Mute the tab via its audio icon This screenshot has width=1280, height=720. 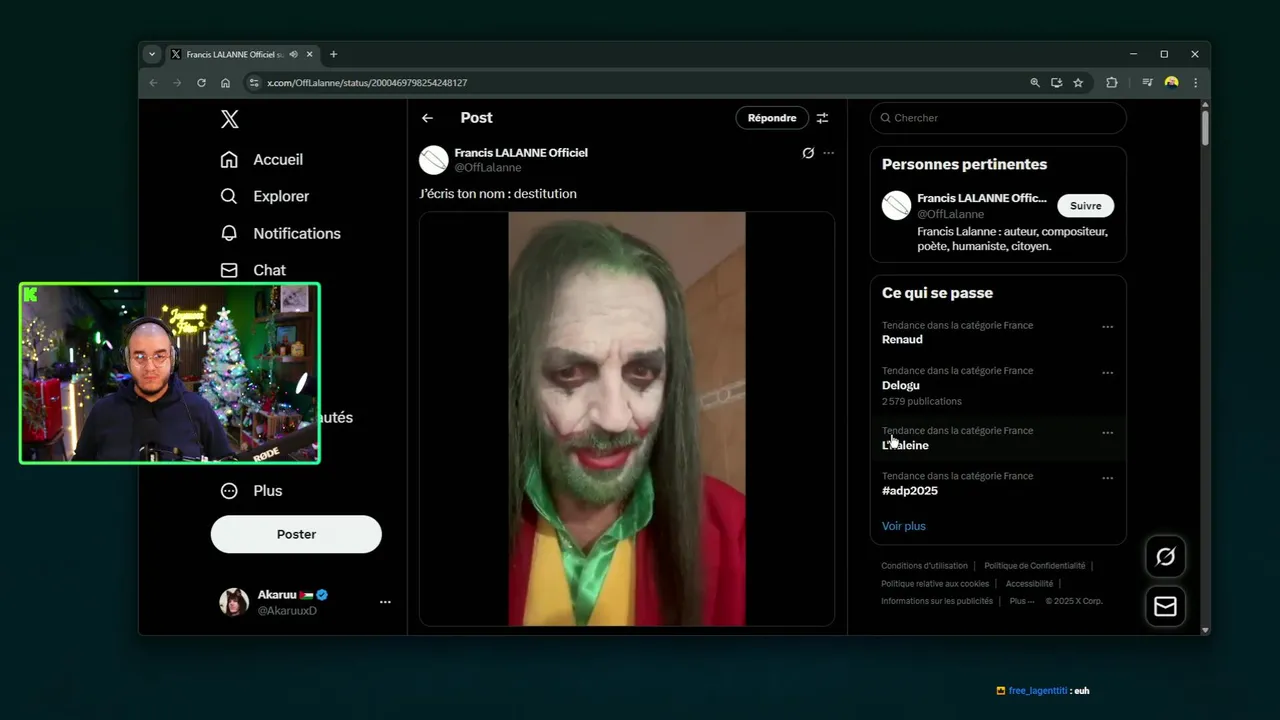[294, 54]
